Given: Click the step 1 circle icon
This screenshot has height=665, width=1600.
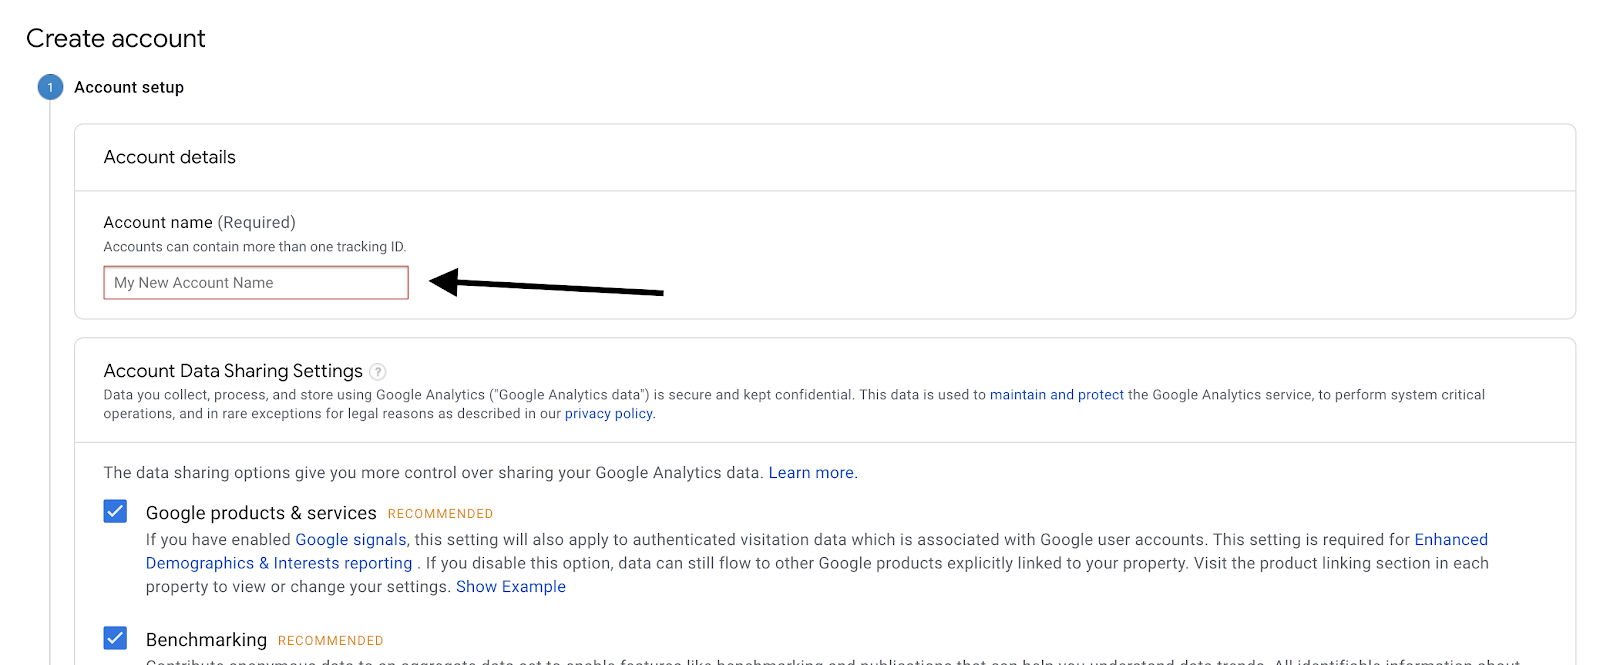Looking at the screenshot, I should point(50,87).
